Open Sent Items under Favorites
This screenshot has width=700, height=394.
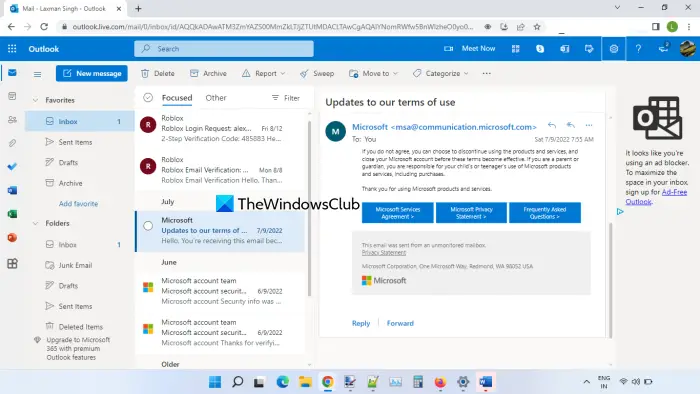pos(80,142)
